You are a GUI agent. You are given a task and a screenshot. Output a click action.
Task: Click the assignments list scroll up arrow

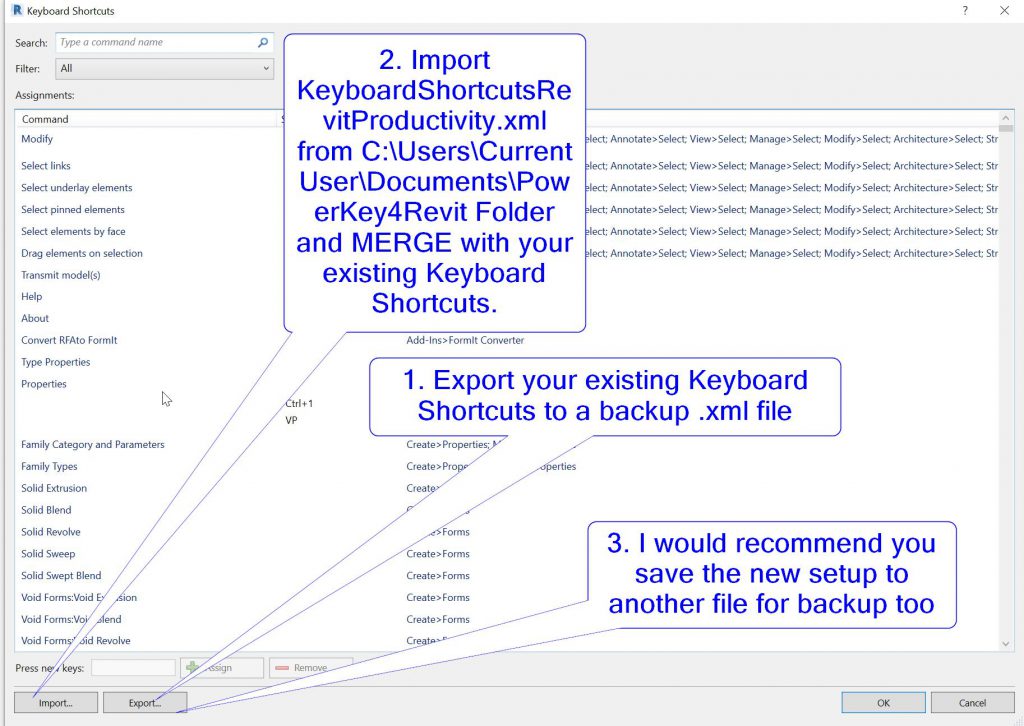point(1005,118)
